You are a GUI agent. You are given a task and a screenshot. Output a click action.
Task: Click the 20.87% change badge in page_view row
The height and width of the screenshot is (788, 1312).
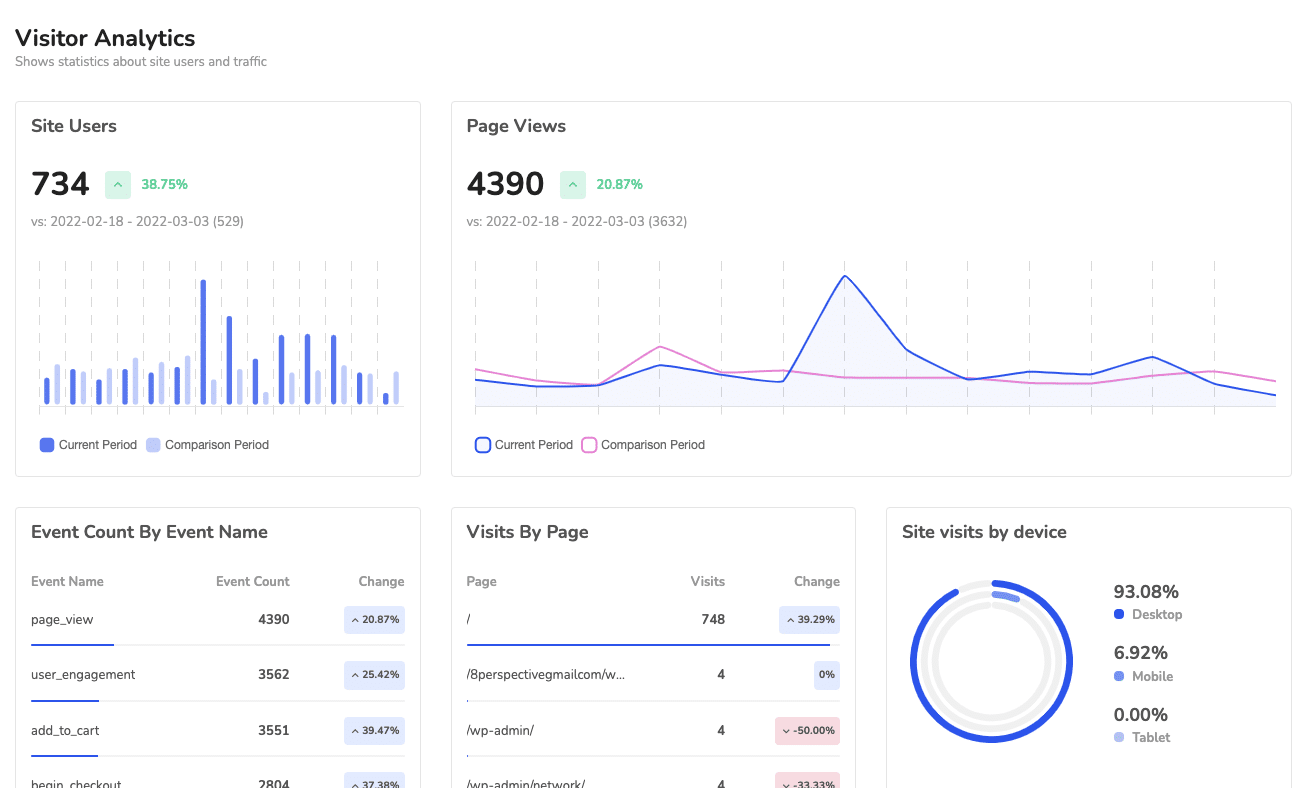coord(374,620)
